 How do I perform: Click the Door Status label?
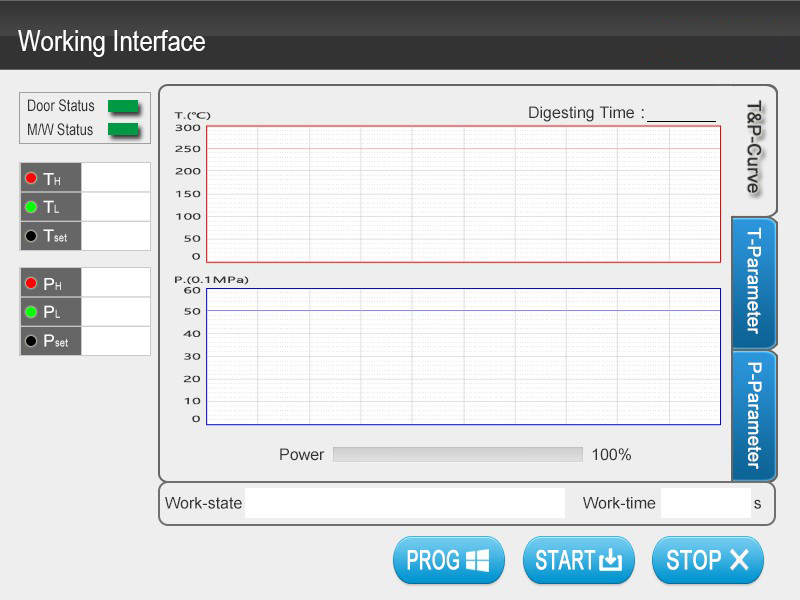[61, 106]
